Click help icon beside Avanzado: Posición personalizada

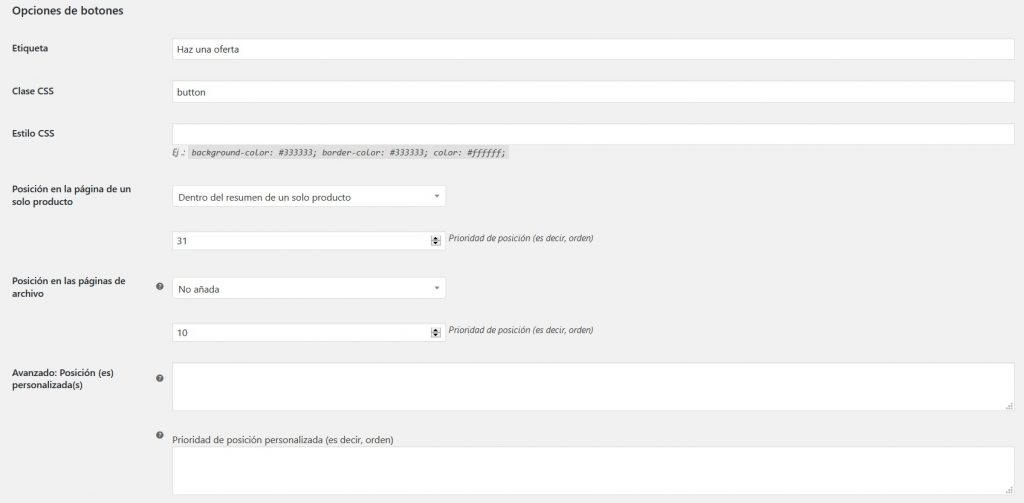(160, 379)
